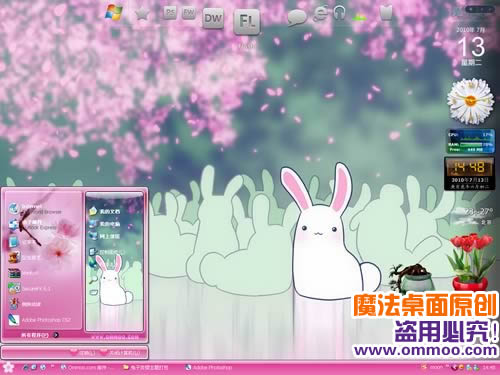The height and width of the screenshot is (375, 500).
Task: Open Internet Explorer from the dock
Action: [320, 14]
